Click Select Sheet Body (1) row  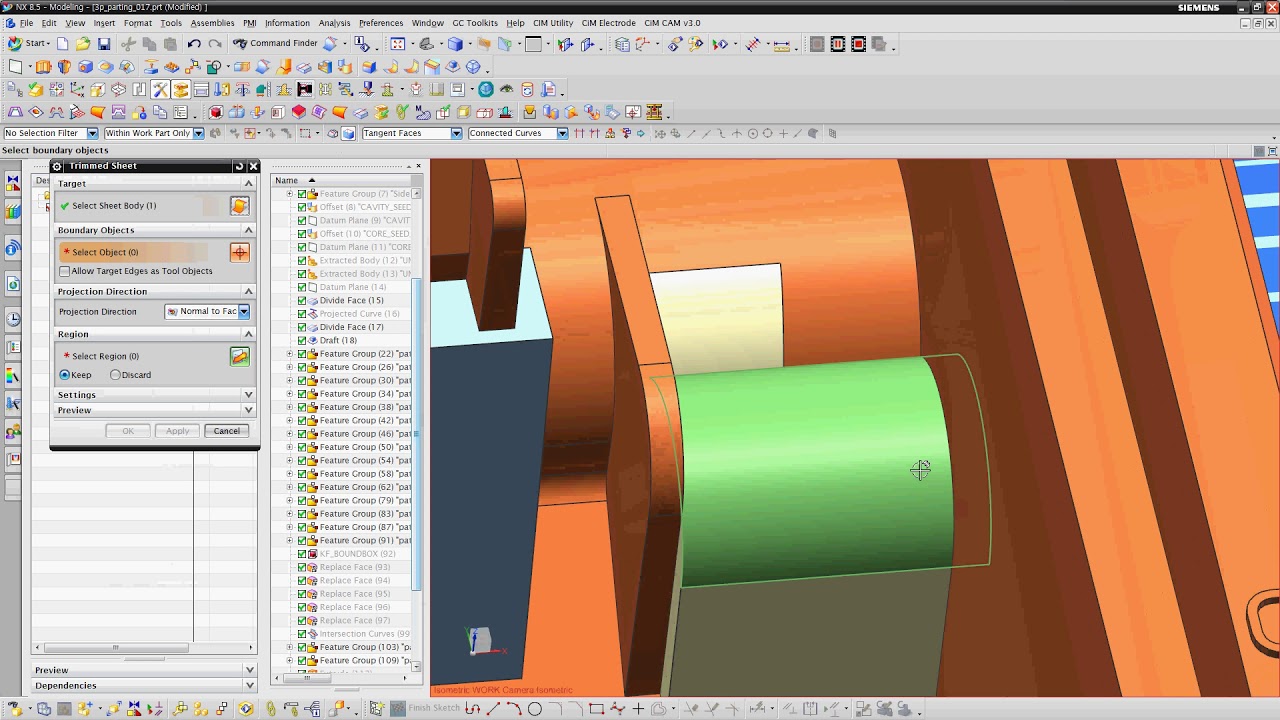point(154,206)
